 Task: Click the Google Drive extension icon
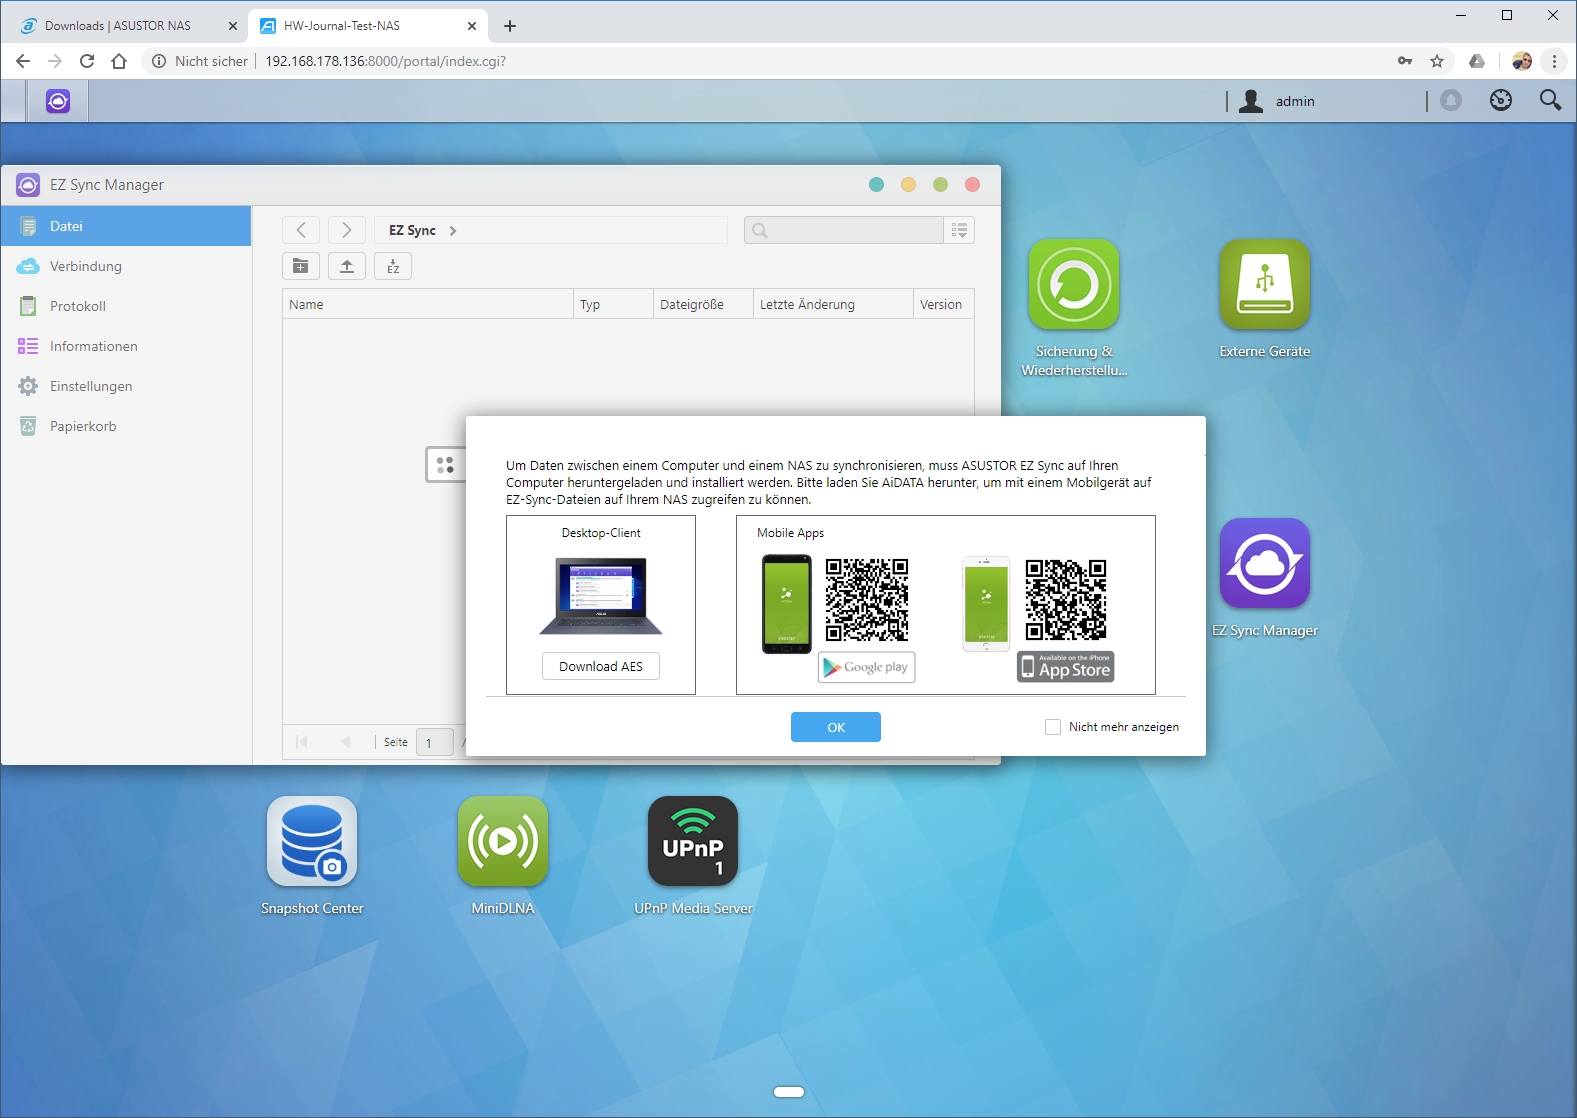tap(1477, 61)
